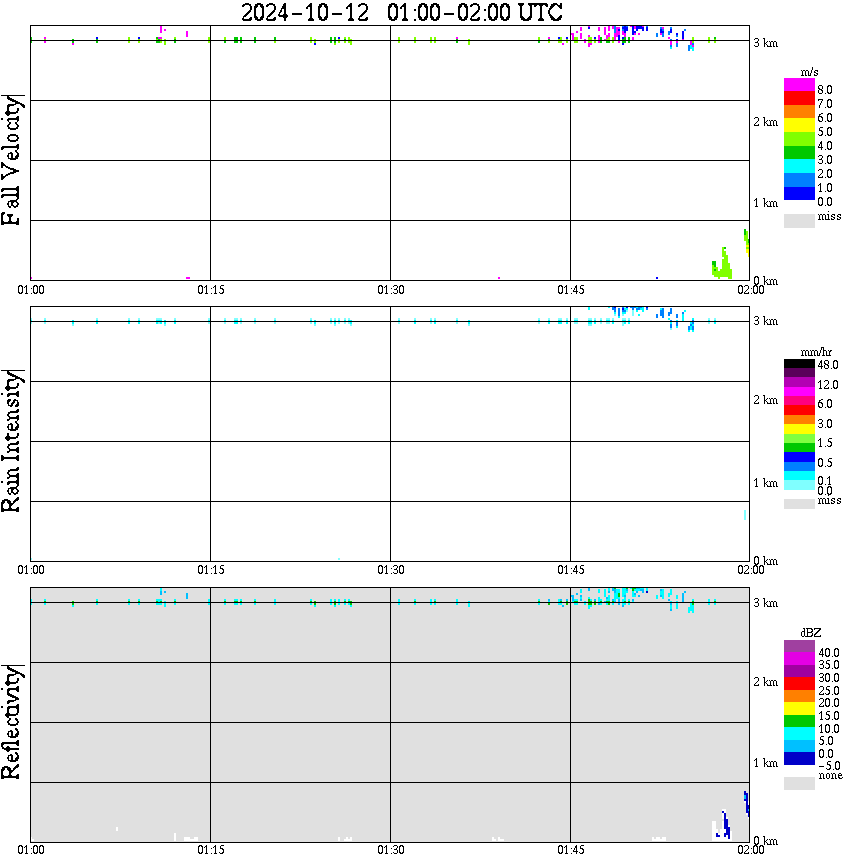850x868 pixels.
Task: Select the cyan 2.0 m/s legend swatch
Action: click(799, 167)
